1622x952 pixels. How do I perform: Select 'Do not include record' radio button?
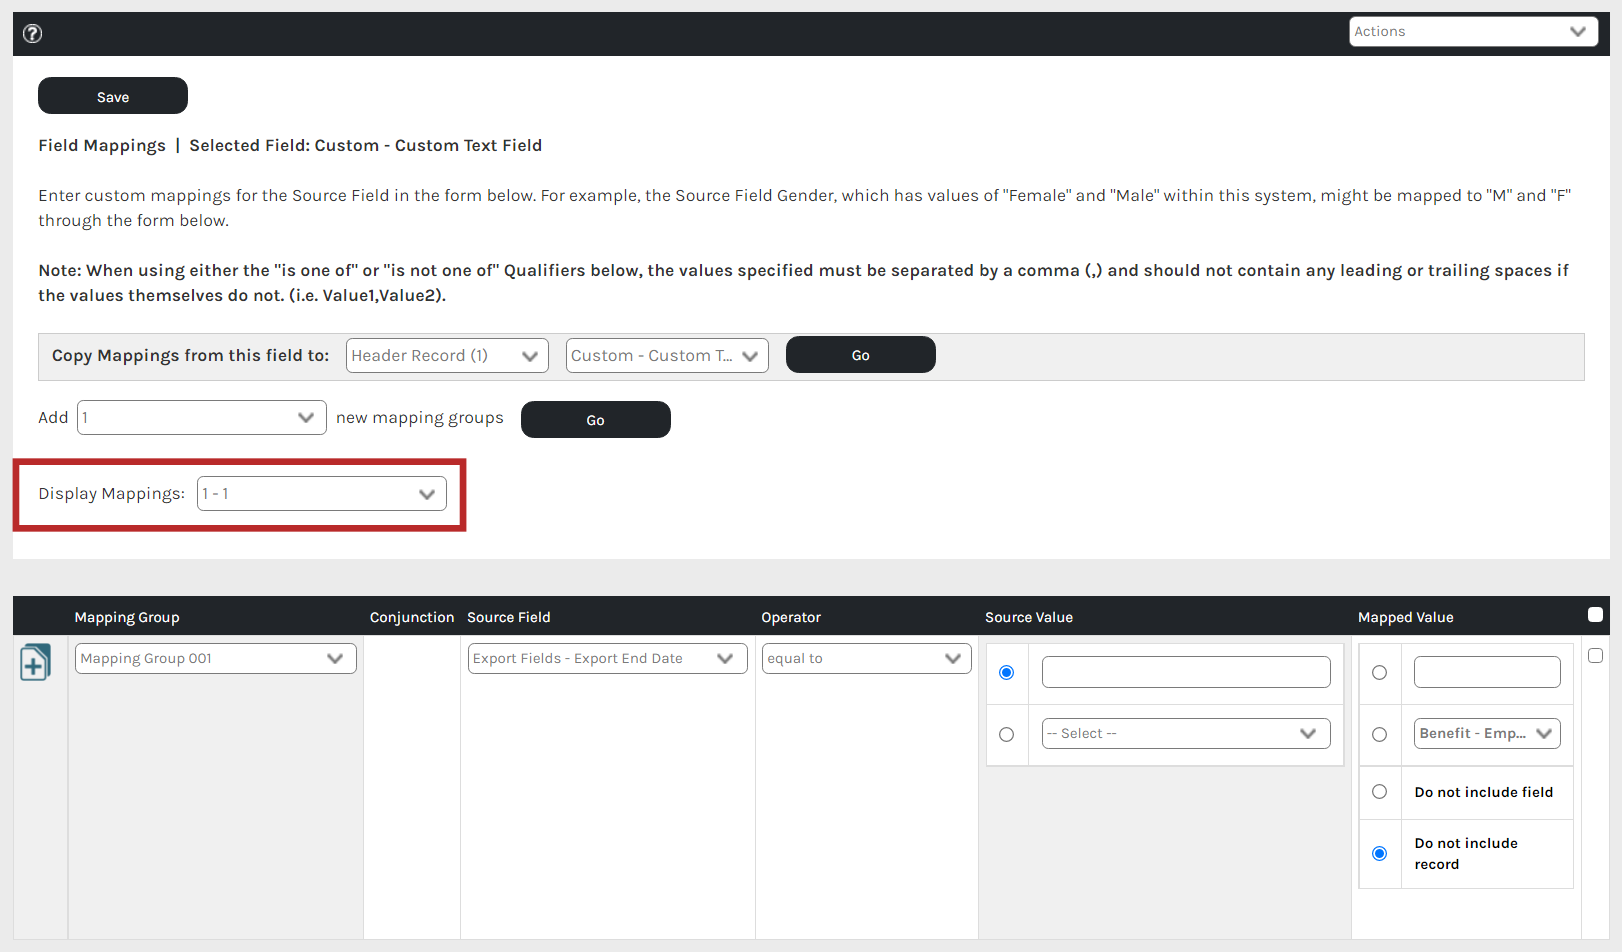[1380, 854]
